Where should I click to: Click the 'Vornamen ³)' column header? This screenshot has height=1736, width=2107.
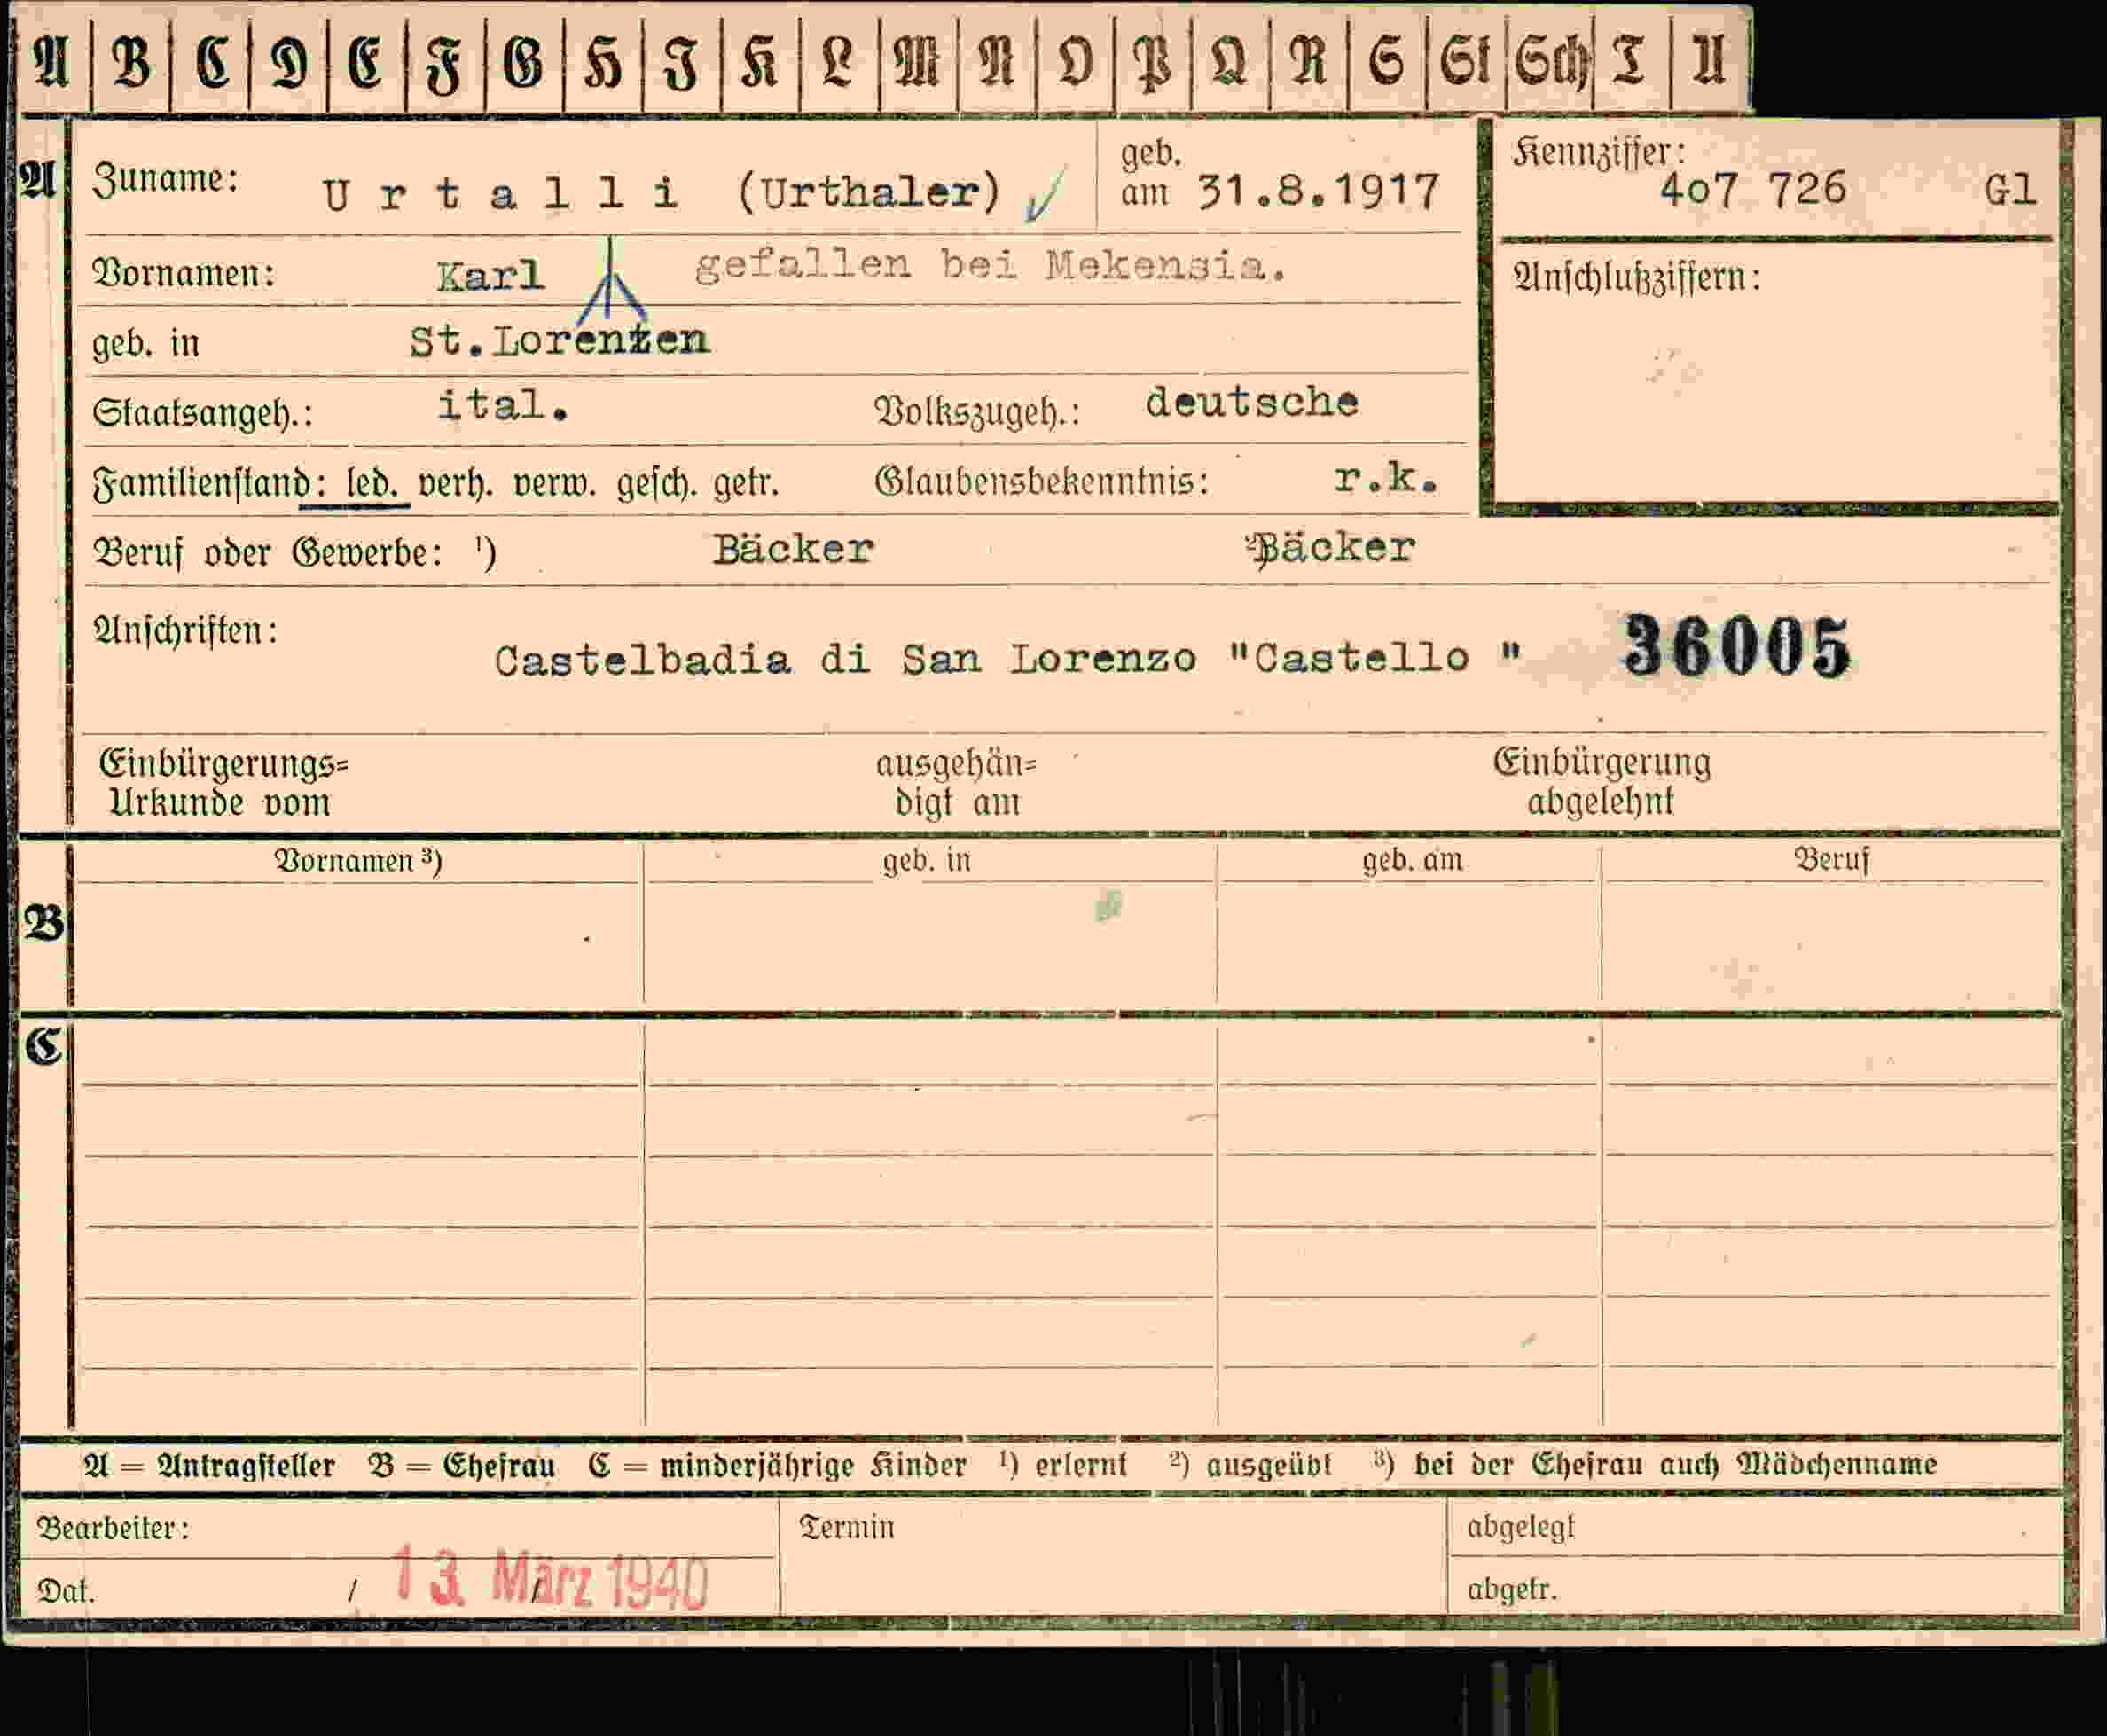358,862
